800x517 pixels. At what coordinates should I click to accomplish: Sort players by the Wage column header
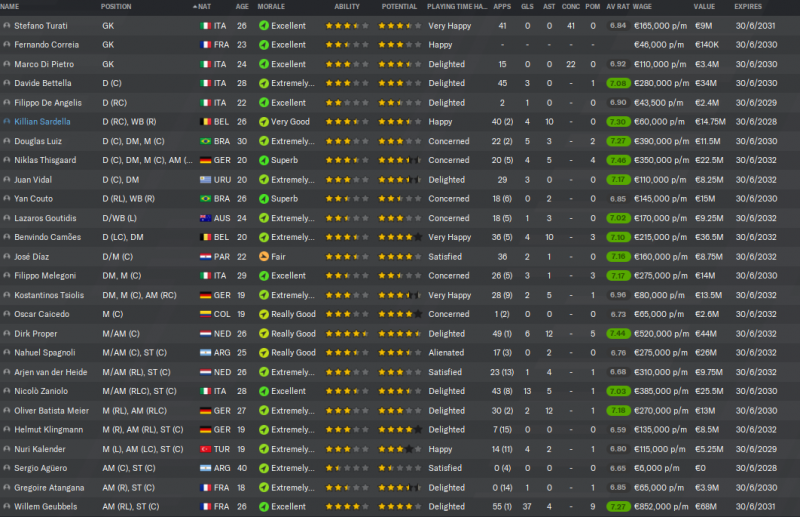pyautogui.click(x=644, y=7)
